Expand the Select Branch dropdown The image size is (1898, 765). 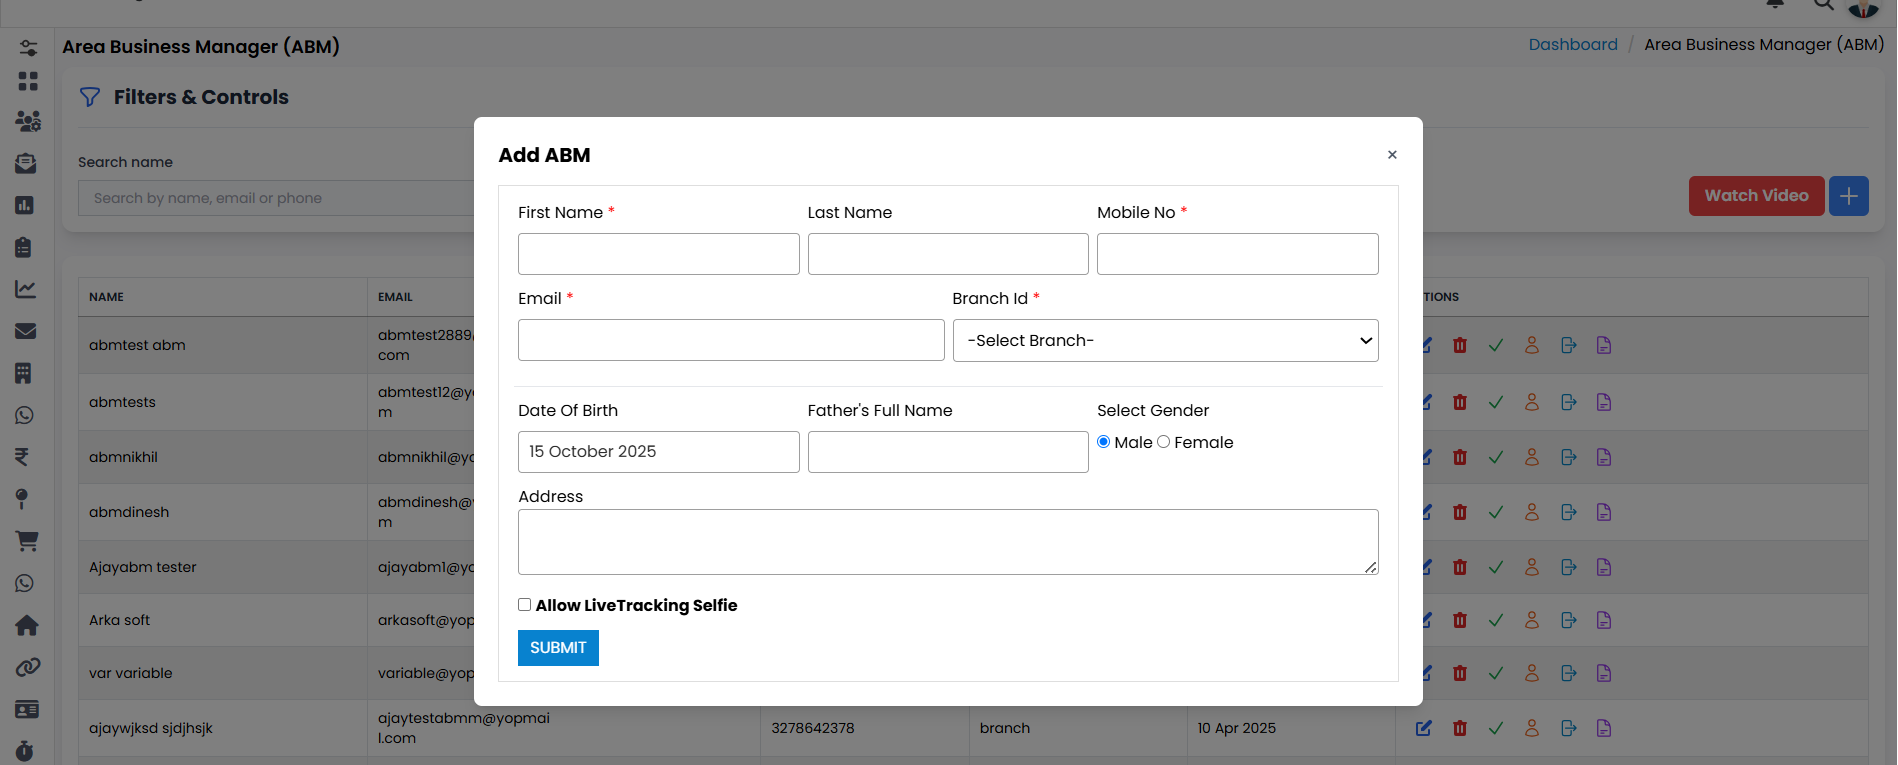(x=1165, y=341)
